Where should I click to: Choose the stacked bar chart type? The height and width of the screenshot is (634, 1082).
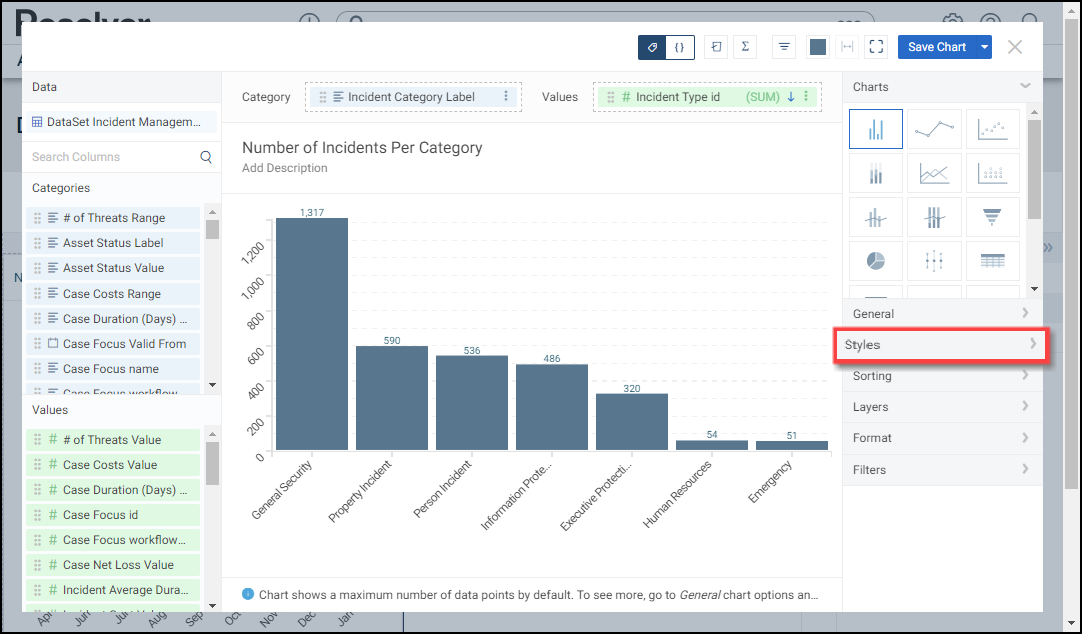[875, 174]
